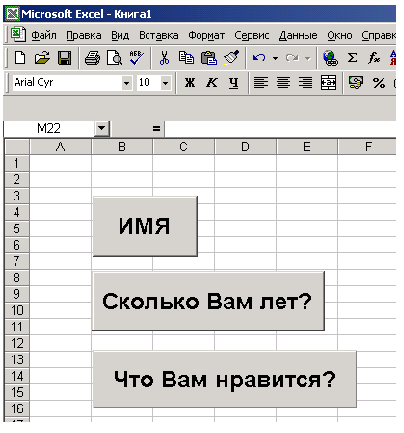Select cell A1
The width and height of the screenshot is (404, 433).
click(x=61, y=163)
